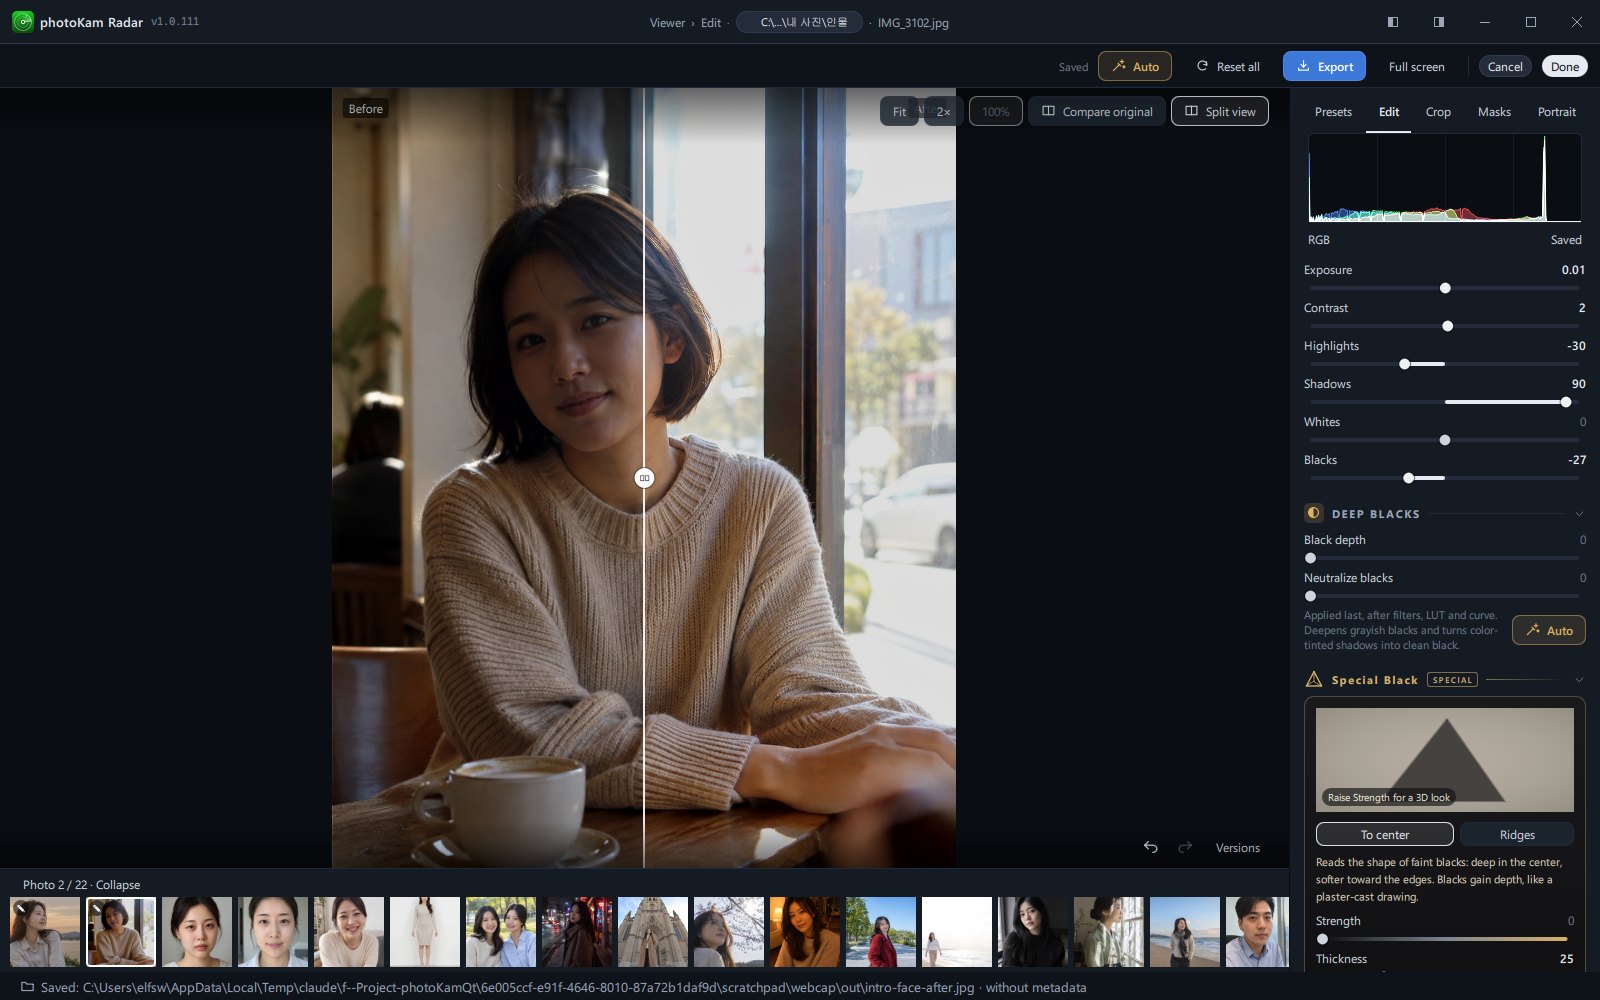
Task: Click the split-view divider handle on the photo
Action: click(644, 478)
